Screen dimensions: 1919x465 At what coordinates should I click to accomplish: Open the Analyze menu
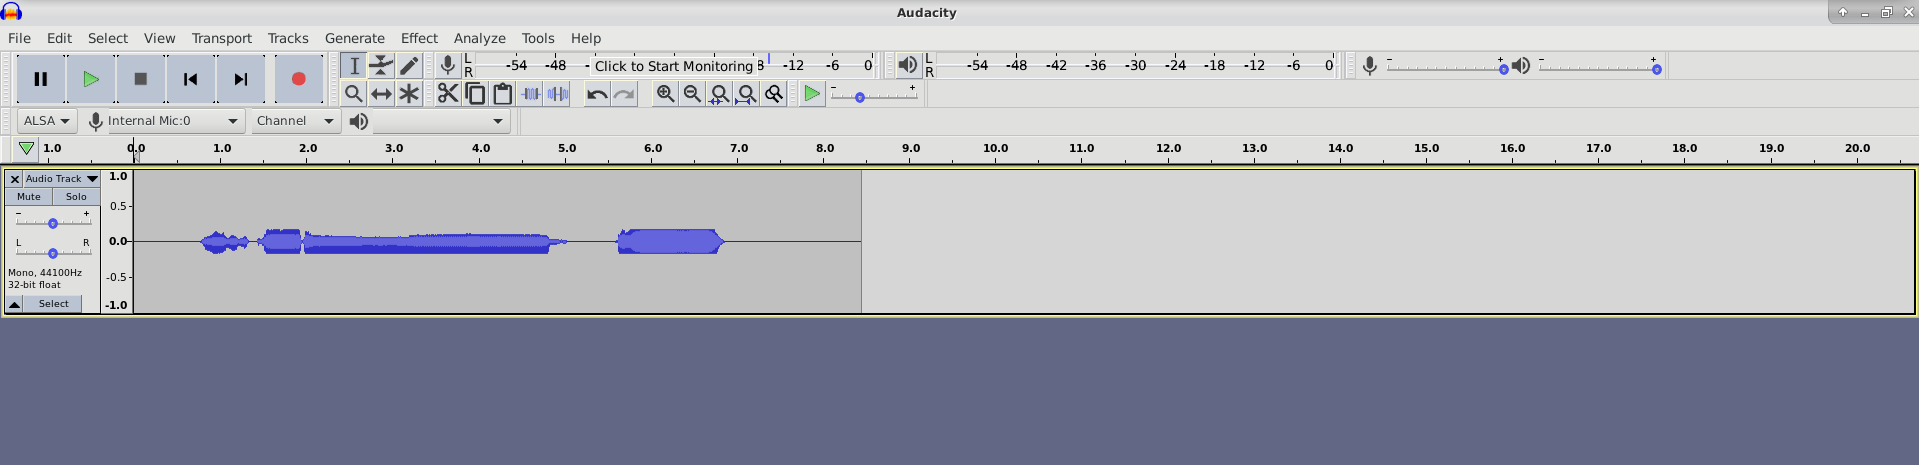pos(480,38)
